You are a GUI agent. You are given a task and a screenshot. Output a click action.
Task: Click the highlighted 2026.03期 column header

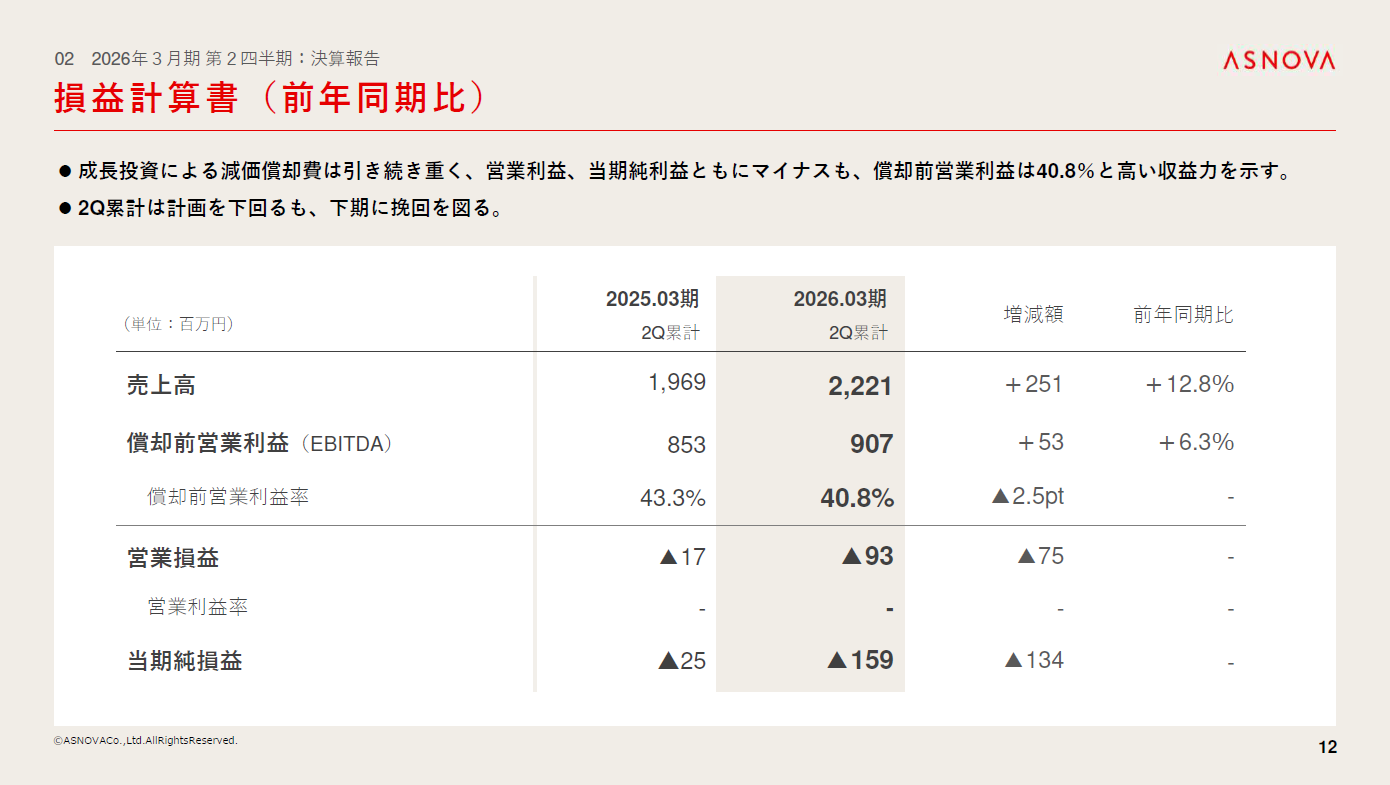pos(840,299)
